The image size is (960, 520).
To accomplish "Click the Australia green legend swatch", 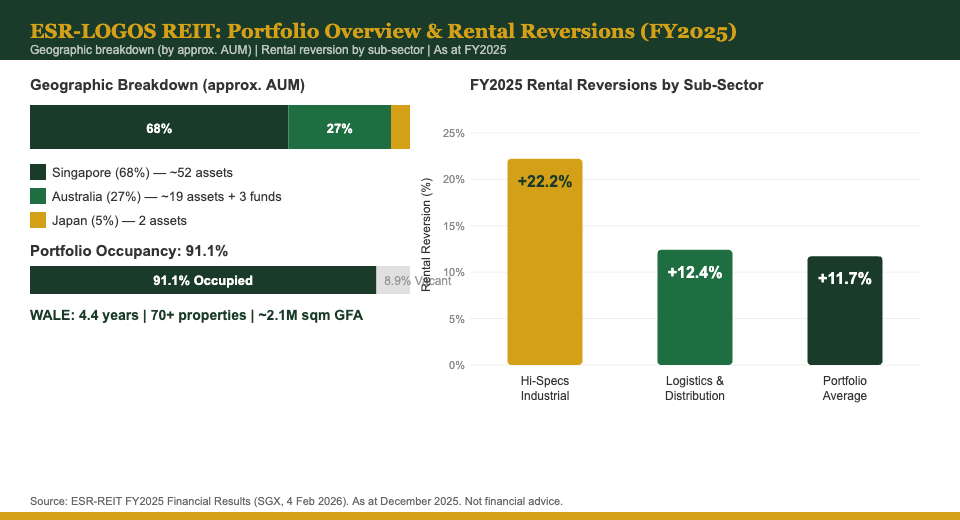I will [38, 196].
